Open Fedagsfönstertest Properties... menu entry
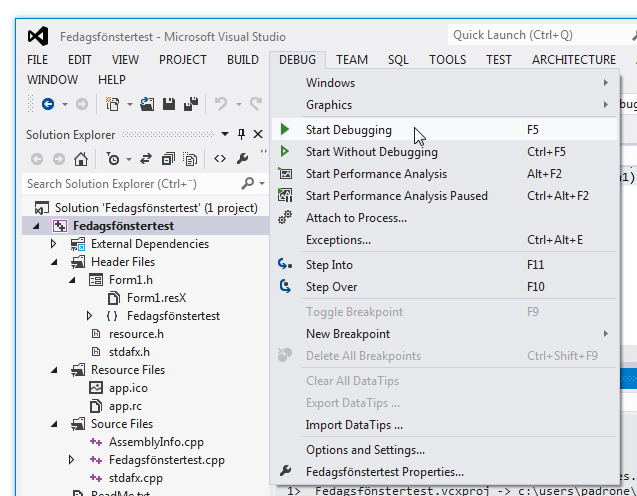Image resolution: width=637 pixels, height=496 pixels. [x=444, y=472]
